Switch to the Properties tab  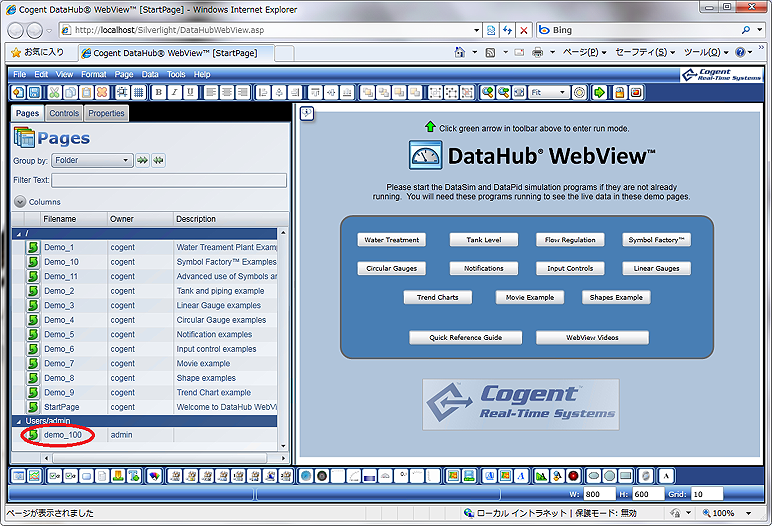106,113
